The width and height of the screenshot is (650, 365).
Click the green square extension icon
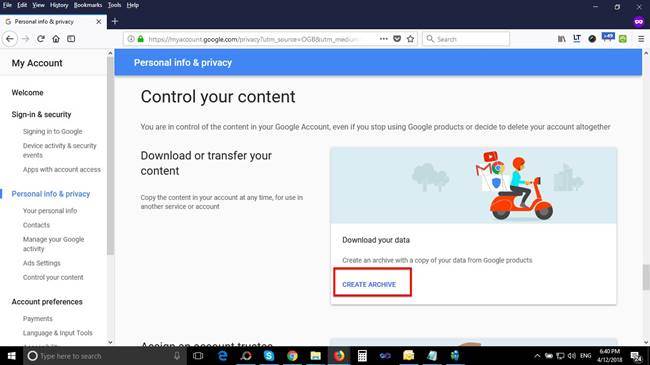click(x=623, y=39)
